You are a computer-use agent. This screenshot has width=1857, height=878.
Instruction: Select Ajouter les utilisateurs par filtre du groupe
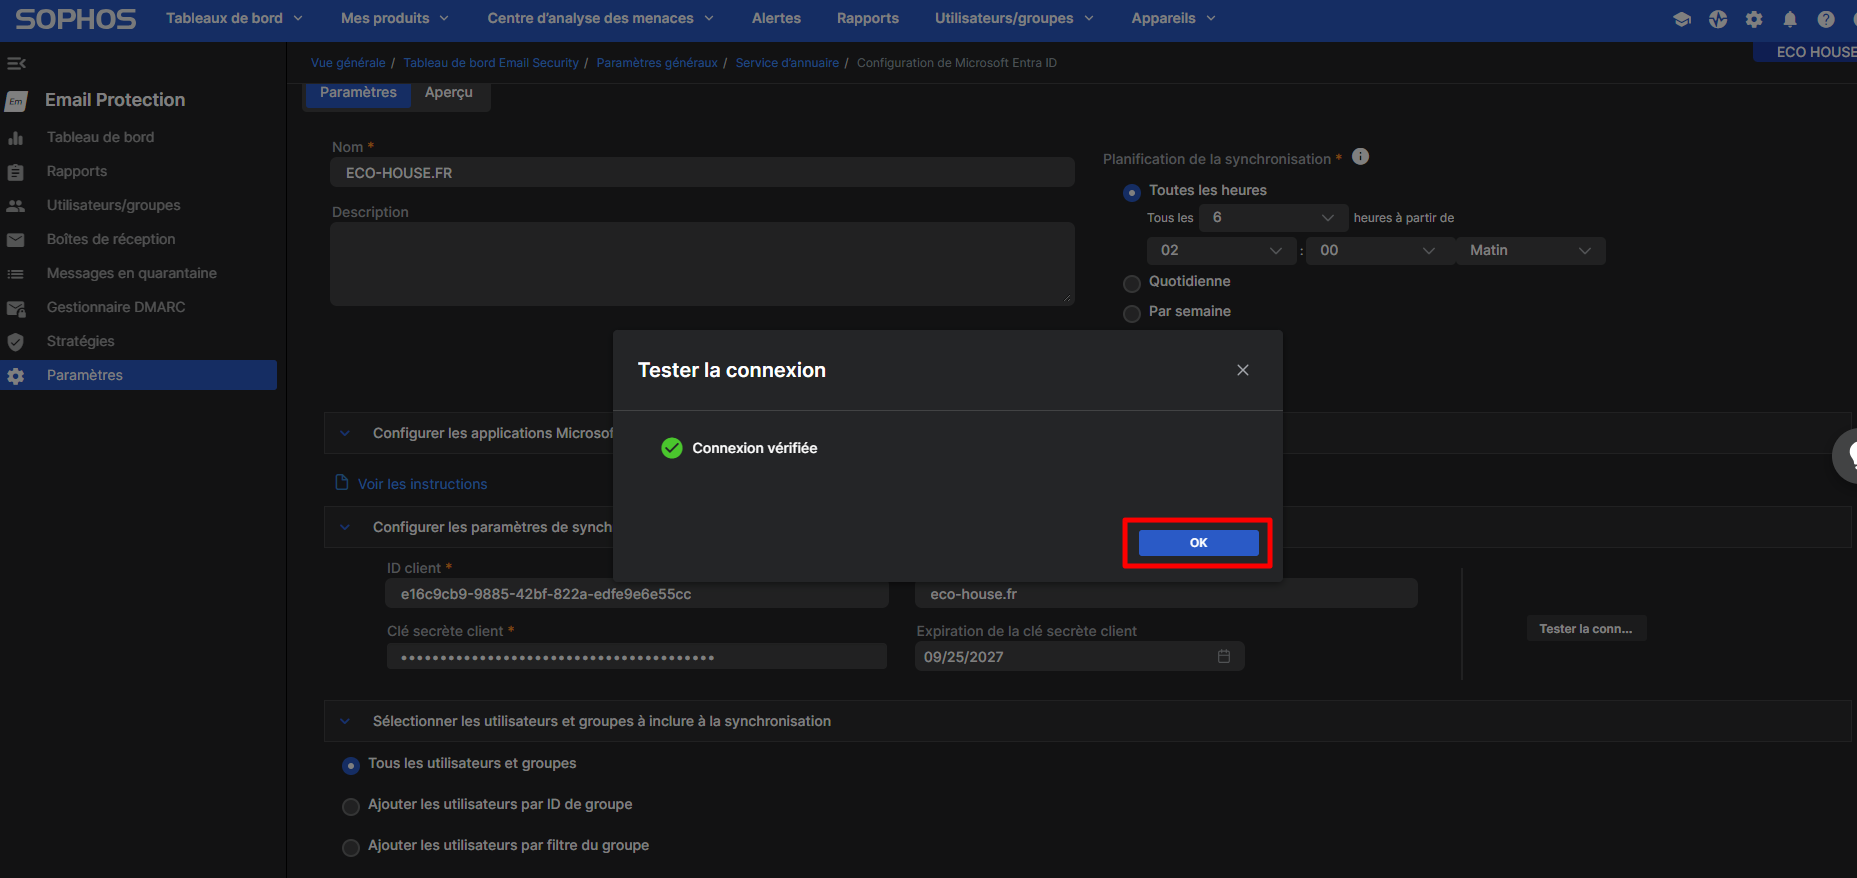coord(351,847)
